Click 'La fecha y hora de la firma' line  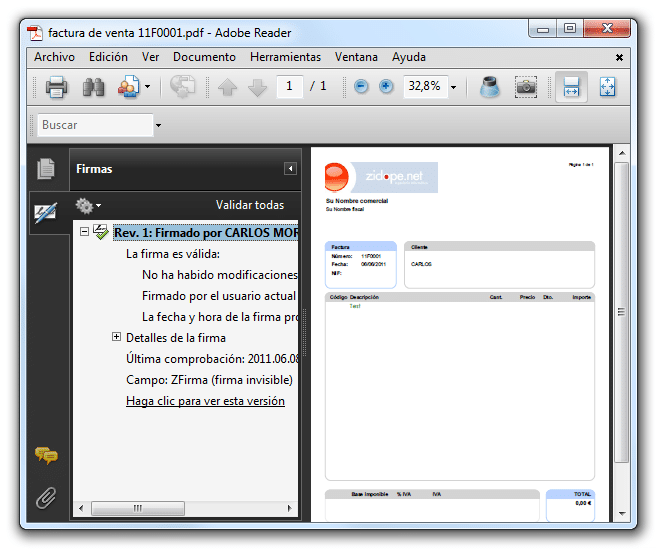pyautogui.click(x=220, y=317)
